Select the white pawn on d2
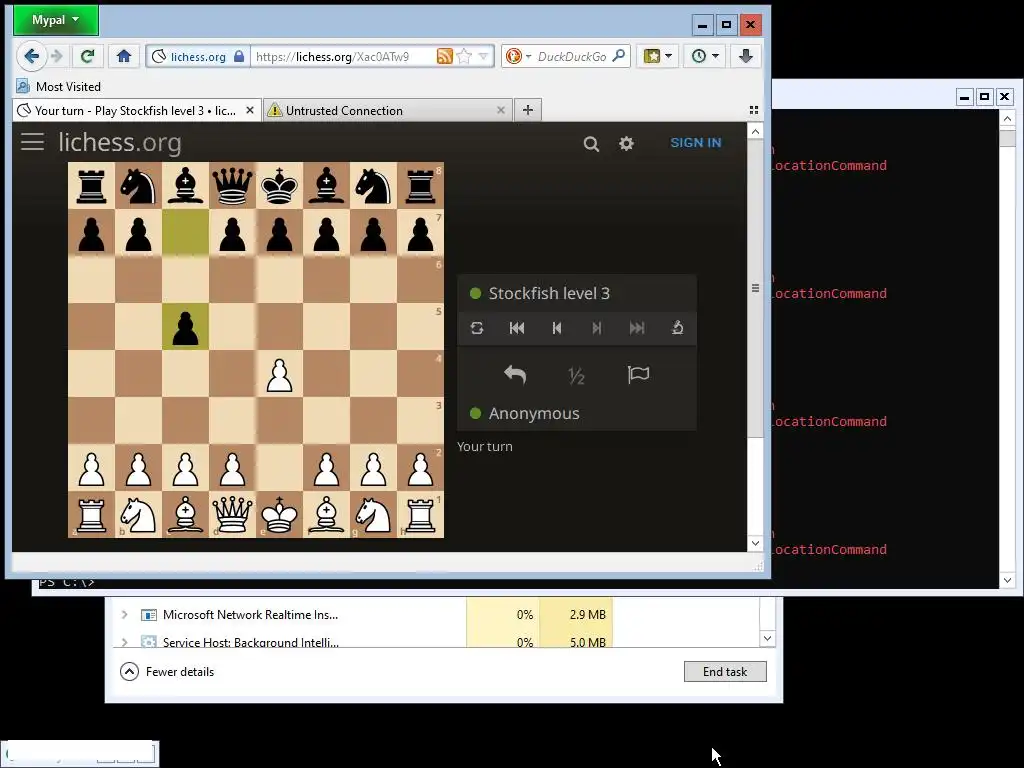 [232, 468]
